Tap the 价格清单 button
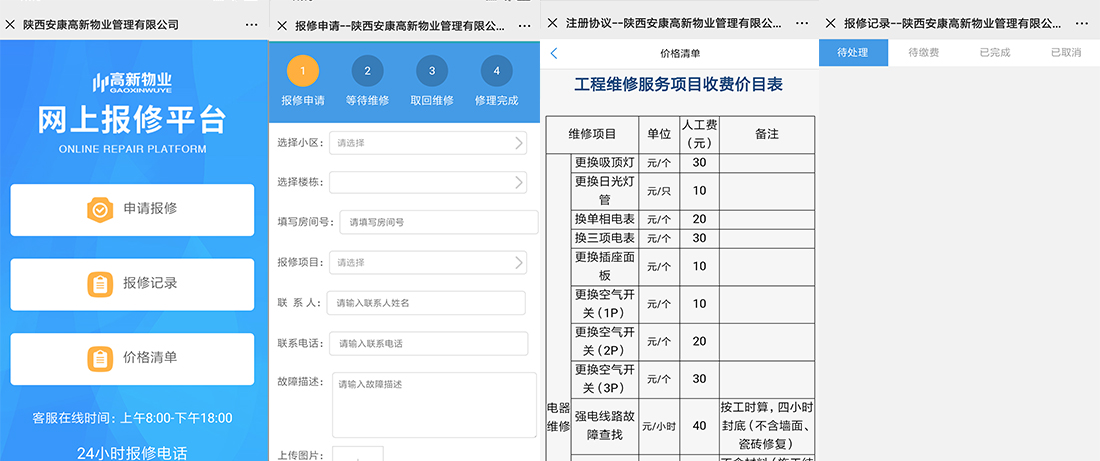 point(133,358)
